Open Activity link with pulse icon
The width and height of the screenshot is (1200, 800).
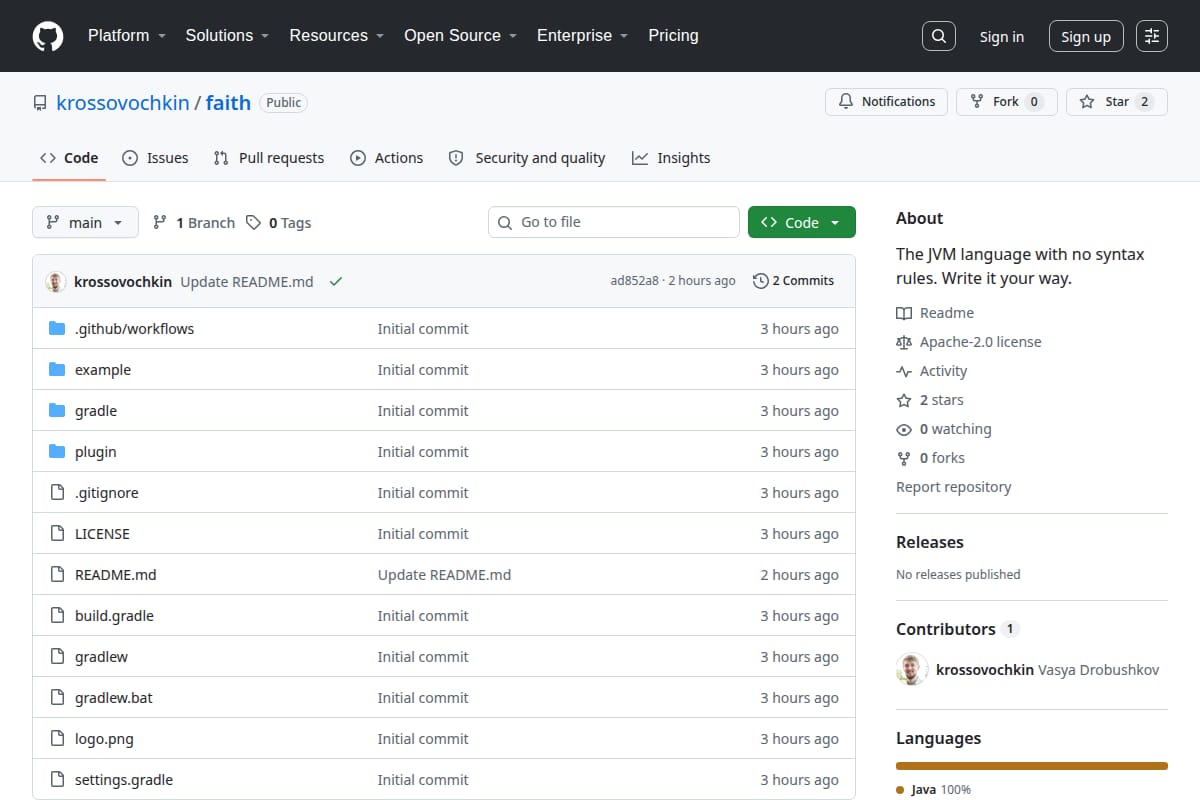pyautogui.click(x=932, y=371)
